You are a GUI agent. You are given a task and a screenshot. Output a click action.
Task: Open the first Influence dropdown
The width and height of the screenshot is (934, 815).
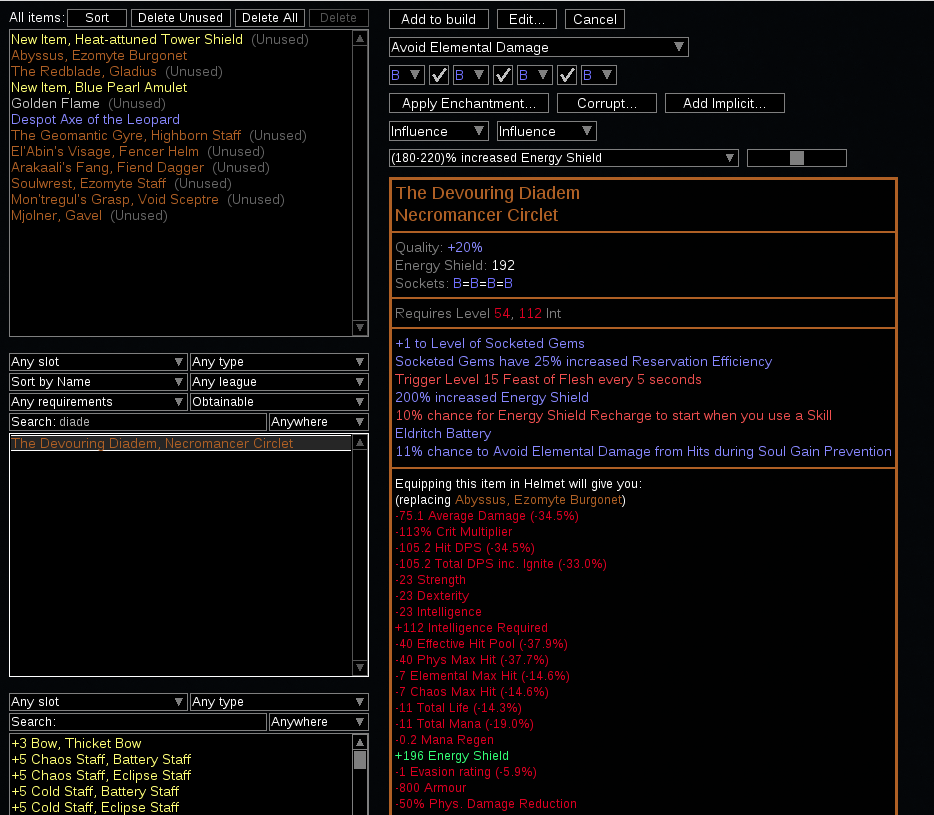[438, 131]
